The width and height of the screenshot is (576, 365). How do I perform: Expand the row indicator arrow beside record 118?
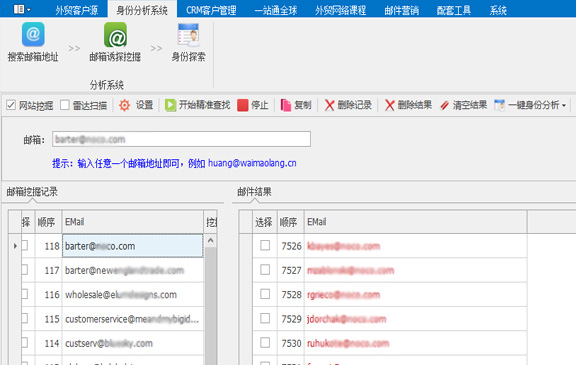click(15, 246)
